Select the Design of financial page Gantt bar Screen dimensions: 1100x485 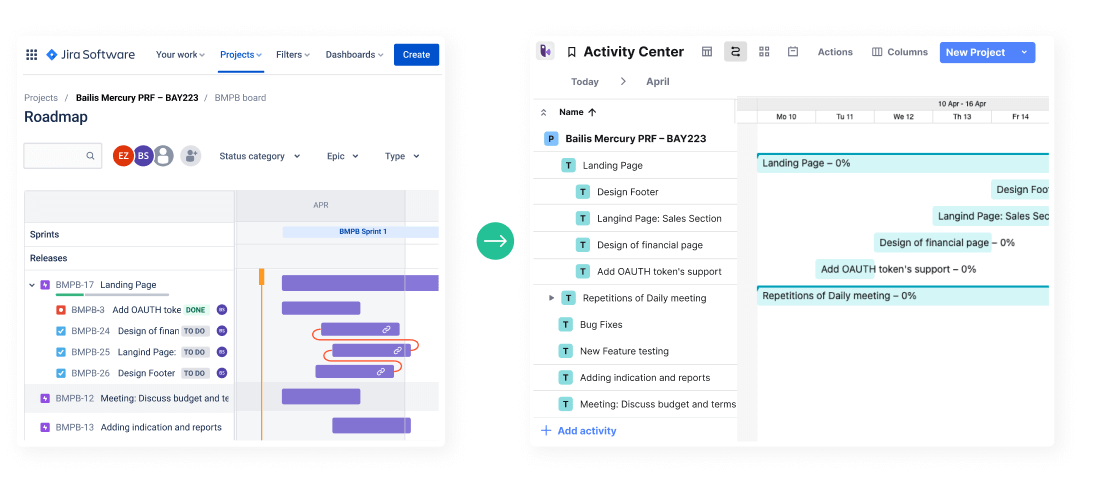point(933,243)
